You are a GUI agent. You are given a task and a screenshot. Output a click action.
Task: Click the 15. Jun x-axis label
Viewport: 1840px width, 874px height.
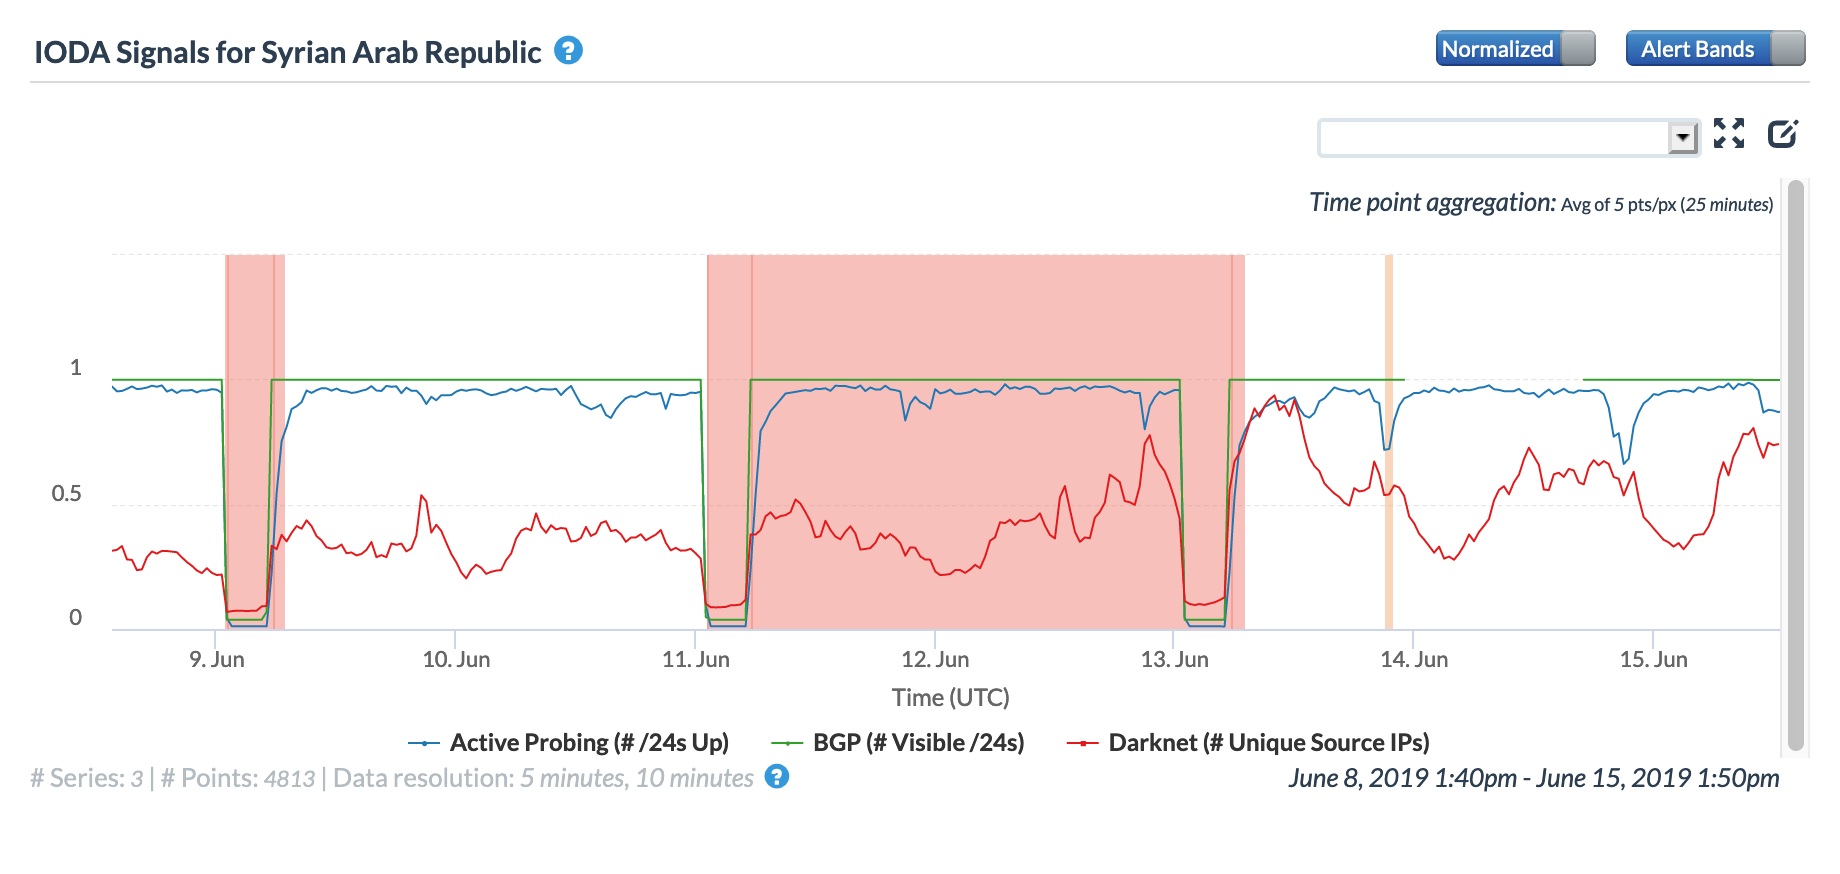[1653, 660]
